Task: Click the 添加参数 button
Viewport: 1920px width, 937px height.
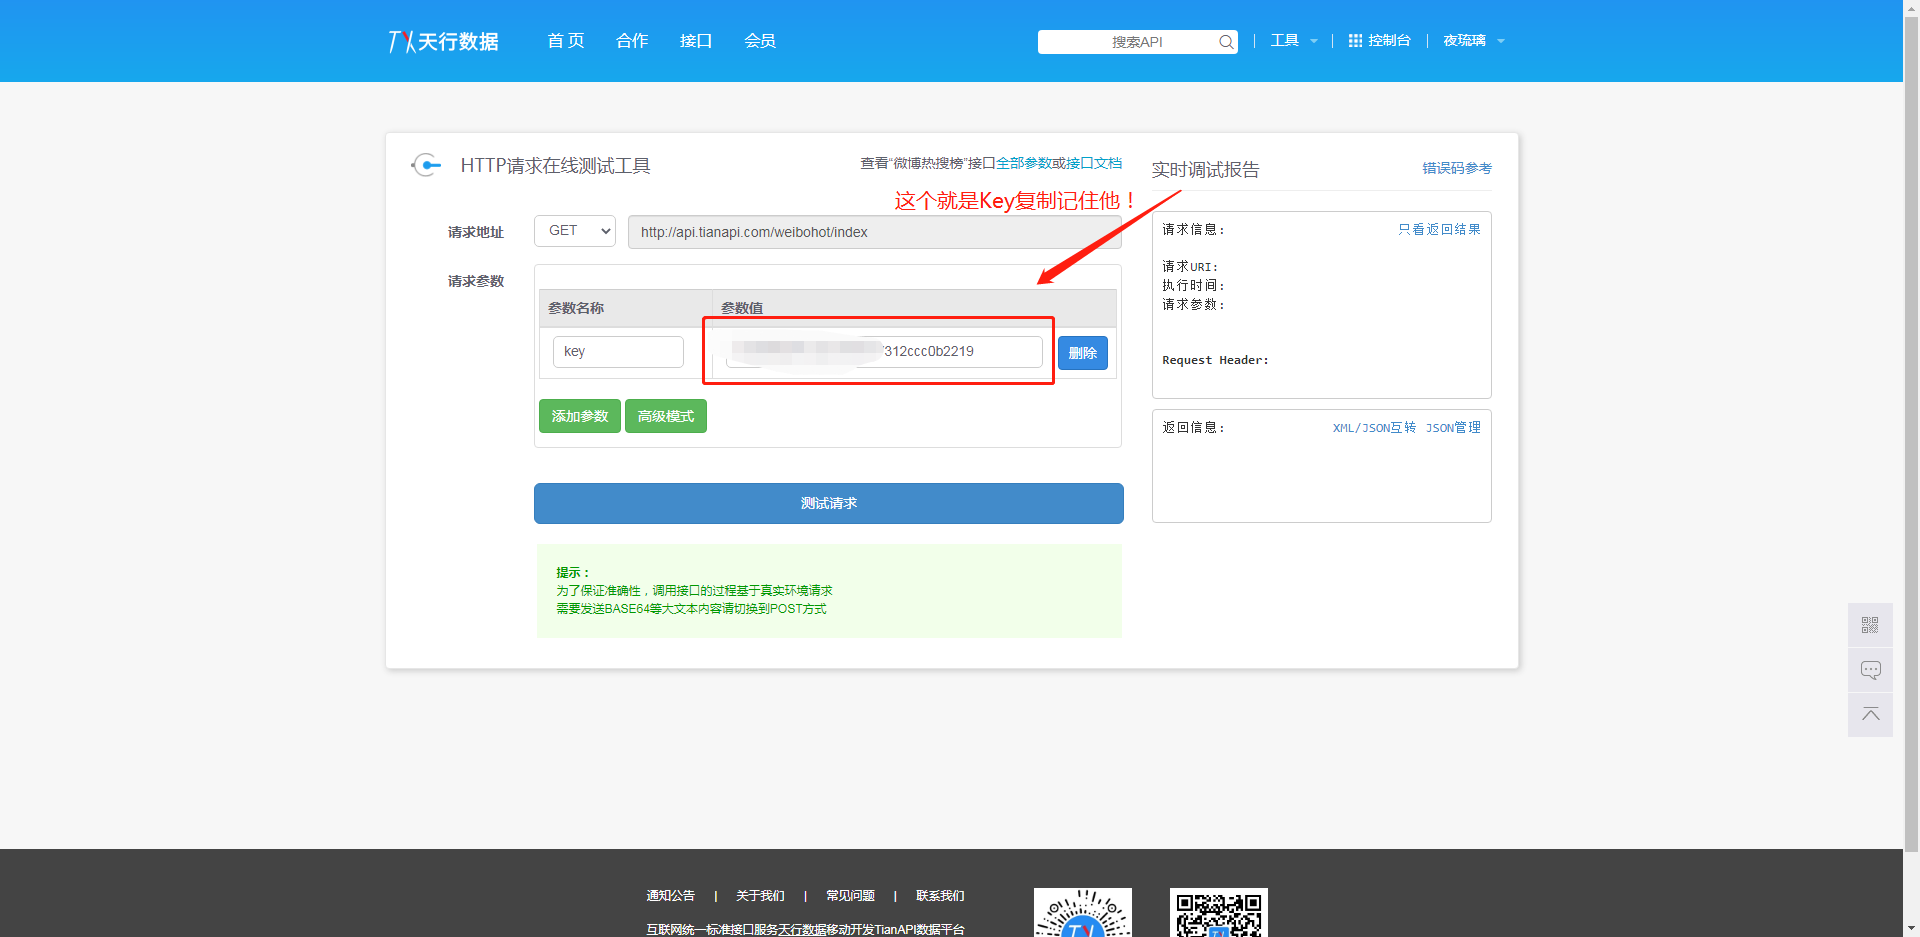Action: (x=580, y=416)
